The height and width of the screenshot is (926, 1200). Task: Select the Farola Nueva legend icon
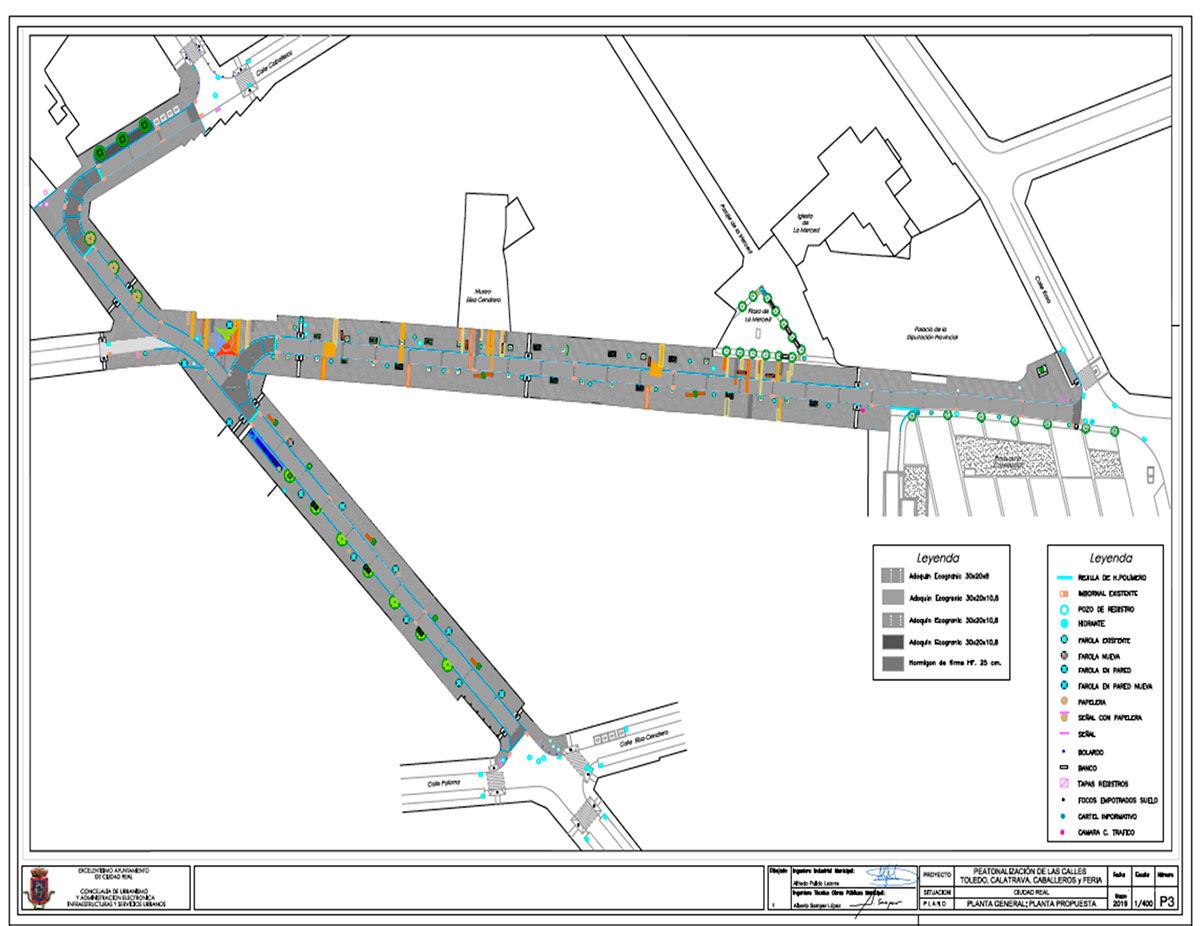tap(1064, 655)
